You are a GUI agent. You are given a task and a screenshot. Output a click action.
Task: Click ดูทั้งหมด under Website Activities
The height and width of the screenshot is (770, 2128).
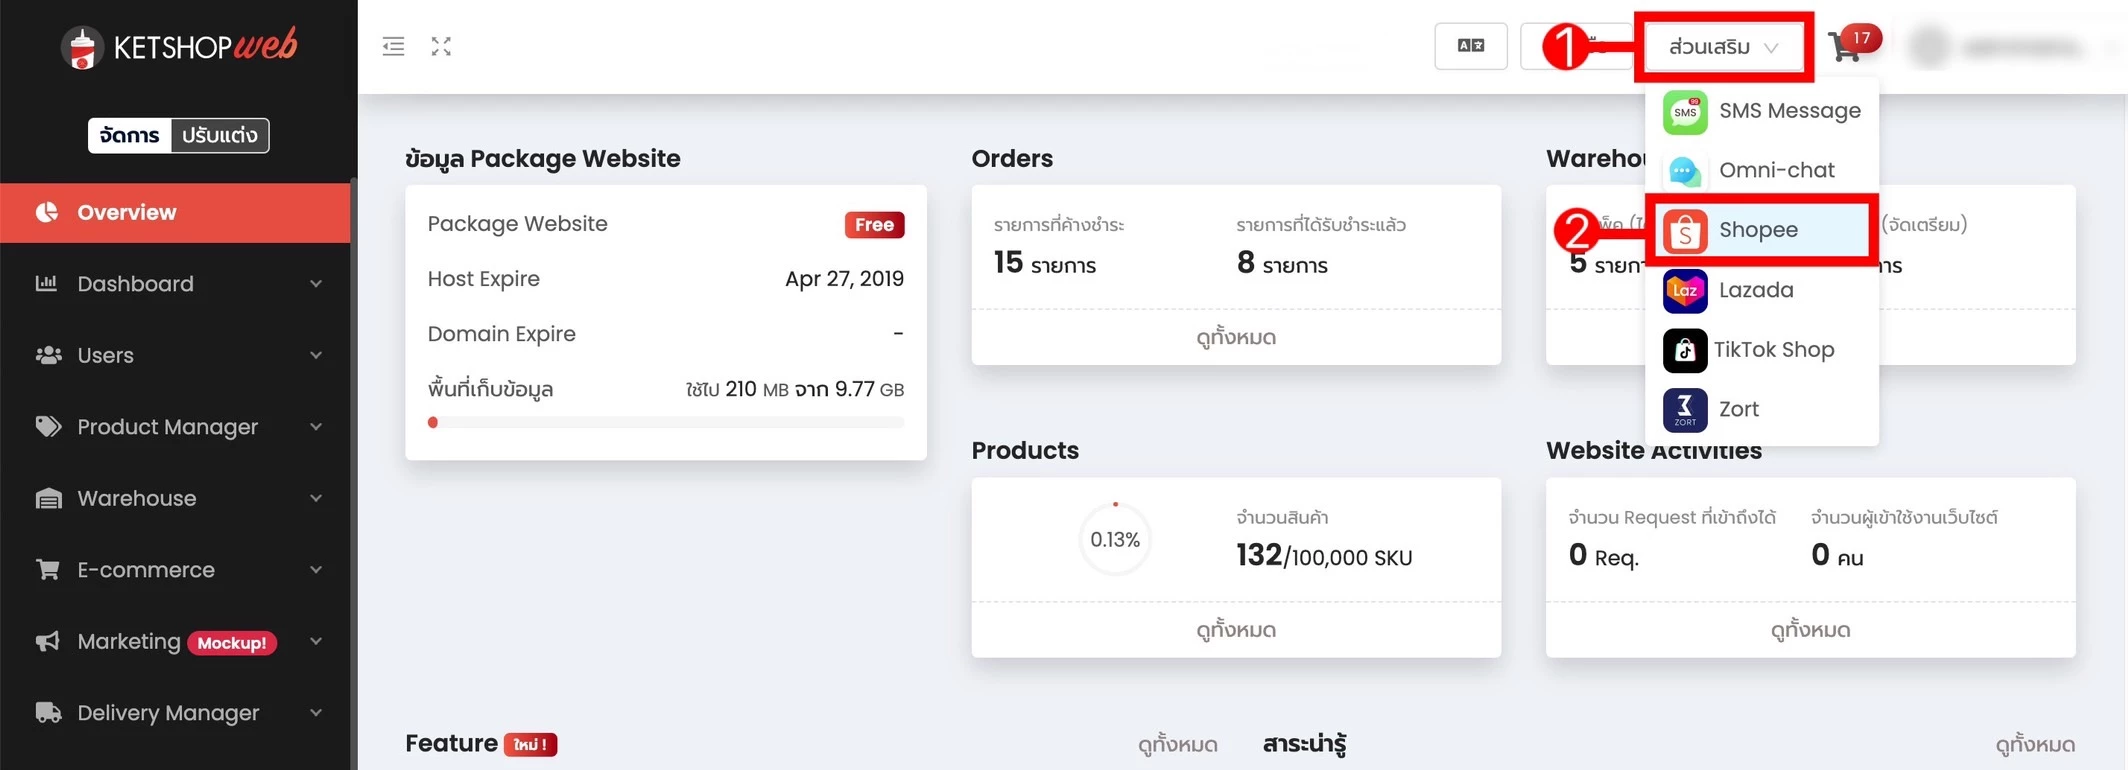[x=1810, y=630]
